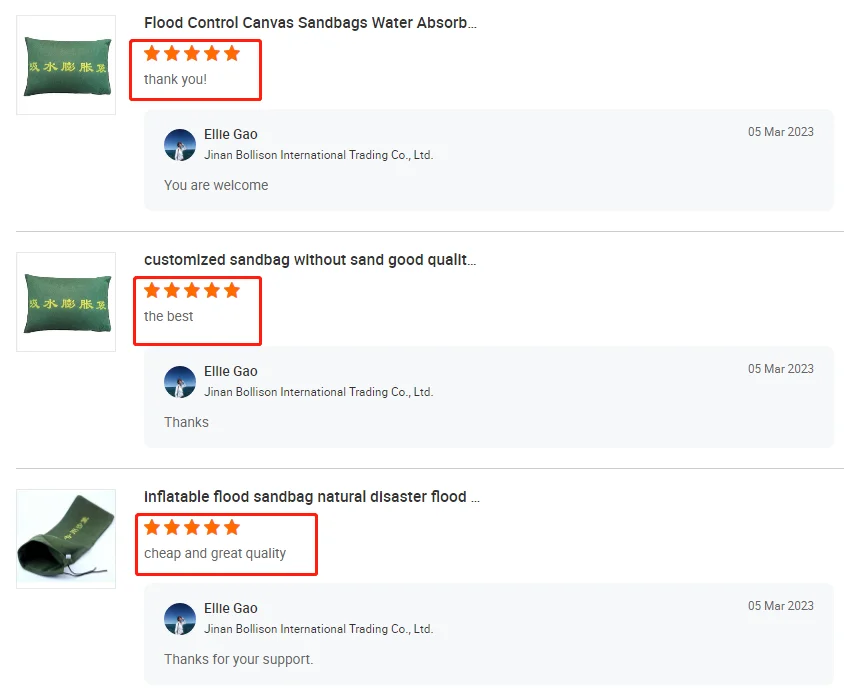The width and height of the screenshot is (844, 694).
Task: Open the customized sandbag product thumbnail
Action: (x=66, y=302)
